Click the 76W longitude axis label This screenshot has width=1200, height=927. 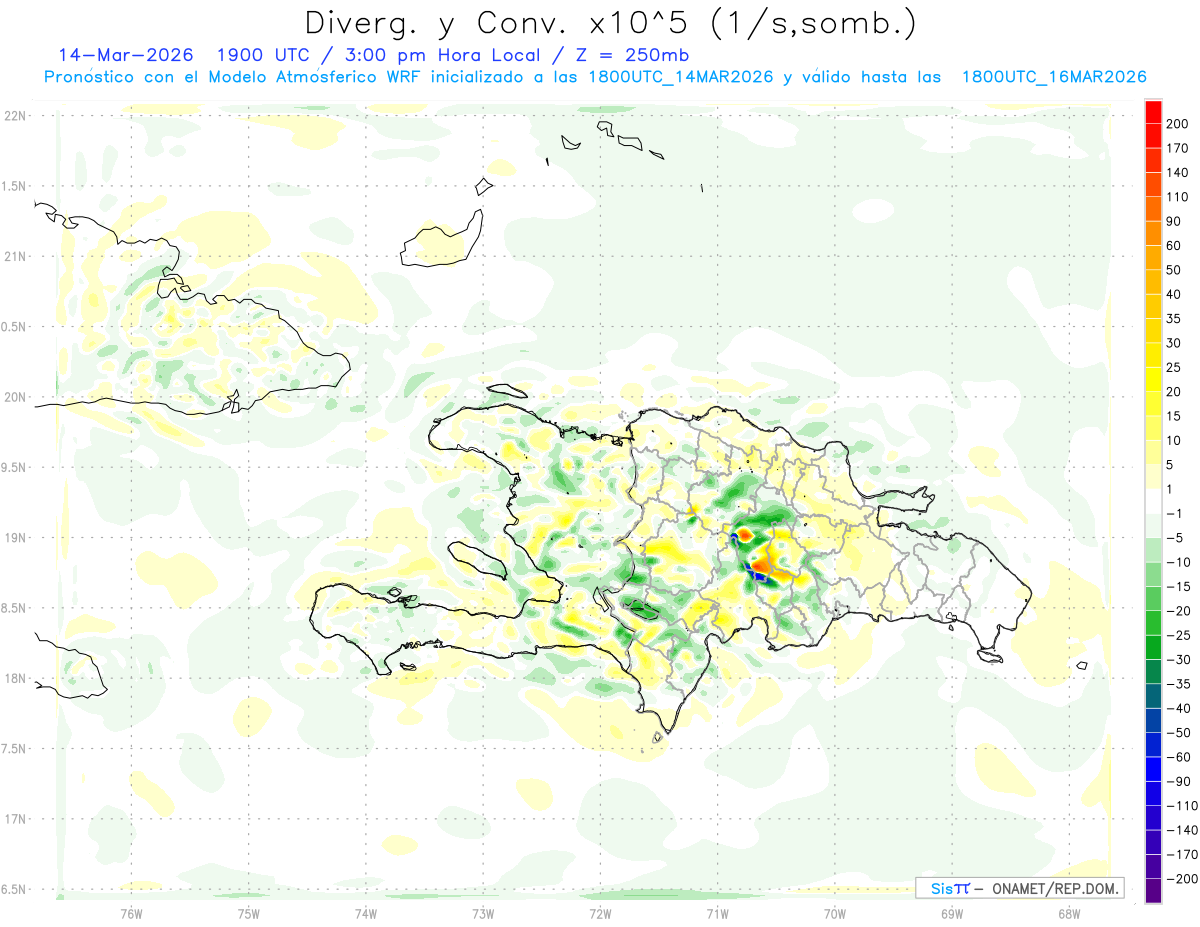tap(131, 912)
